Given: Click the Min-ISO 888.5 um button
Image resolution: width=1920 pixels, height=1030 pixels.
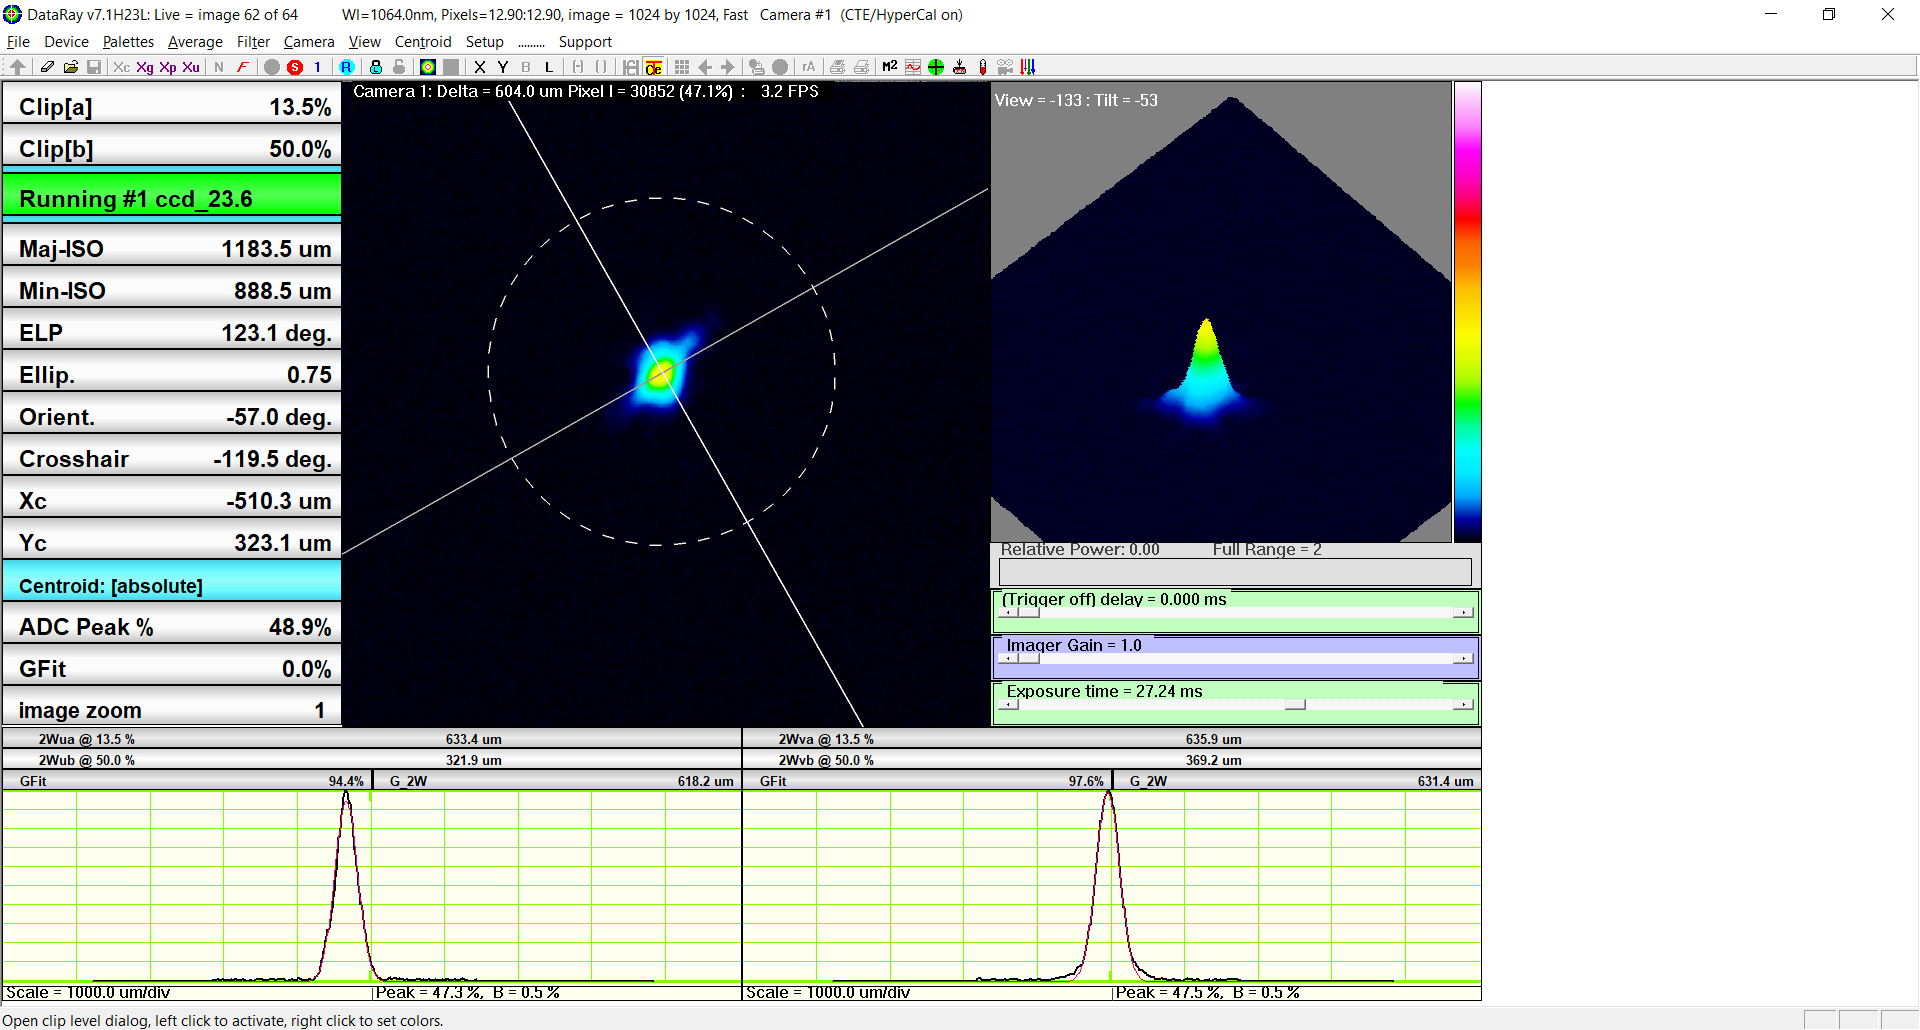Looking at the screenshot, I should (x=172, y=289).
